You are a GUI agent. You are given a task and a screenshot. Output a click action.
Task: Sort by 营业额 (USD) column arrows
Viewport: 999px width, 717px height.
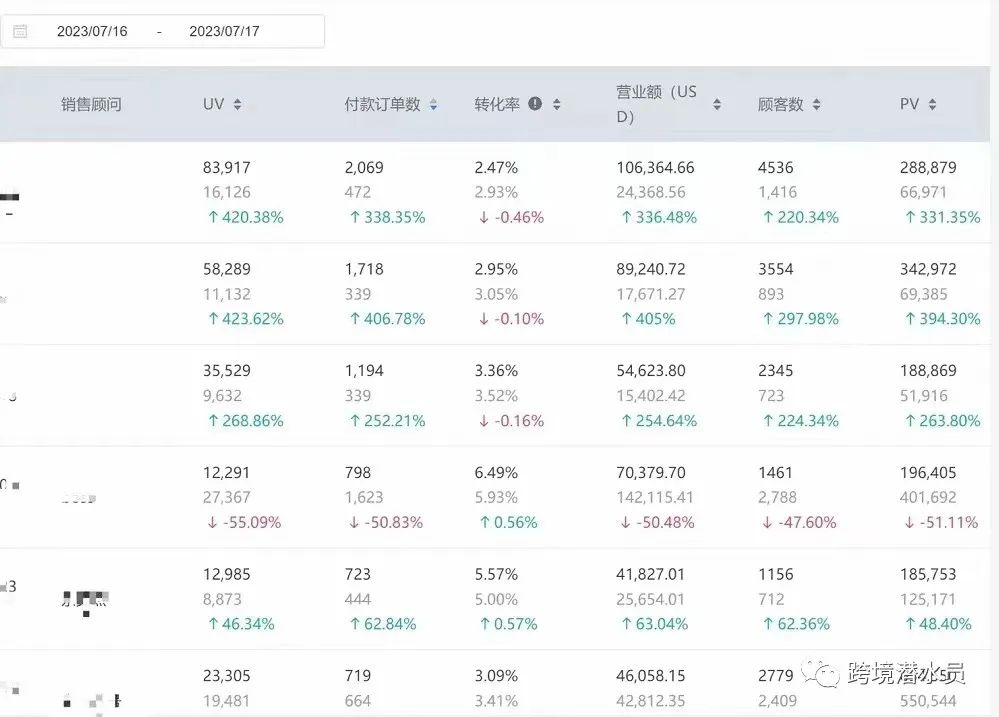click(717, 105)
